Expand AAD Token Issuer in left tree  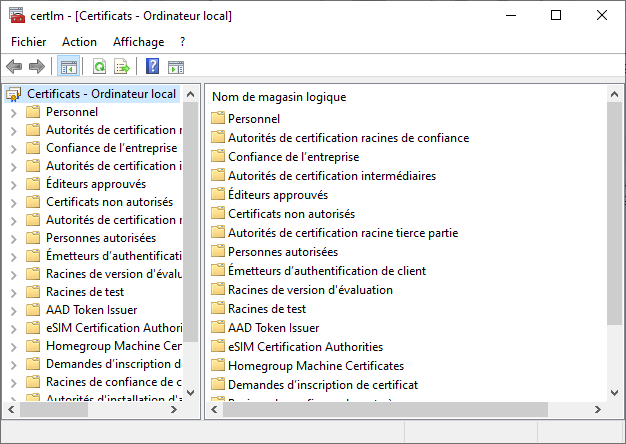14,310
